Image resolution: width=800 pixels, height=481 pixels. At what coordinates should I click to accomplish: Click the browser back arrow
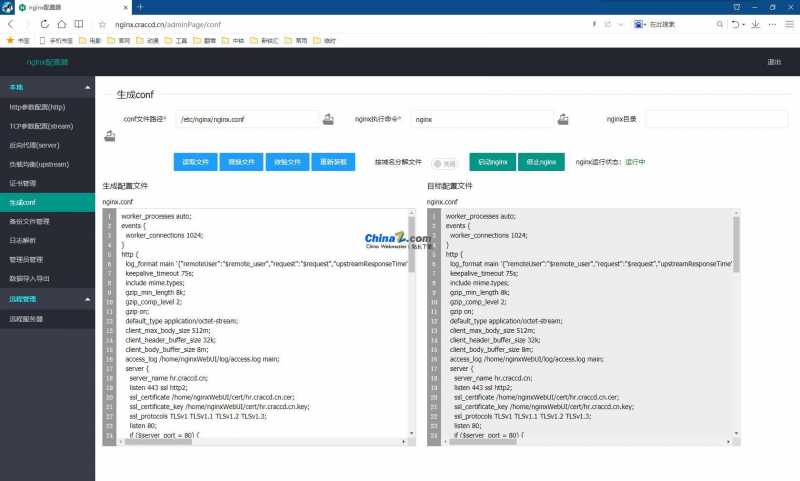[11, 23]
